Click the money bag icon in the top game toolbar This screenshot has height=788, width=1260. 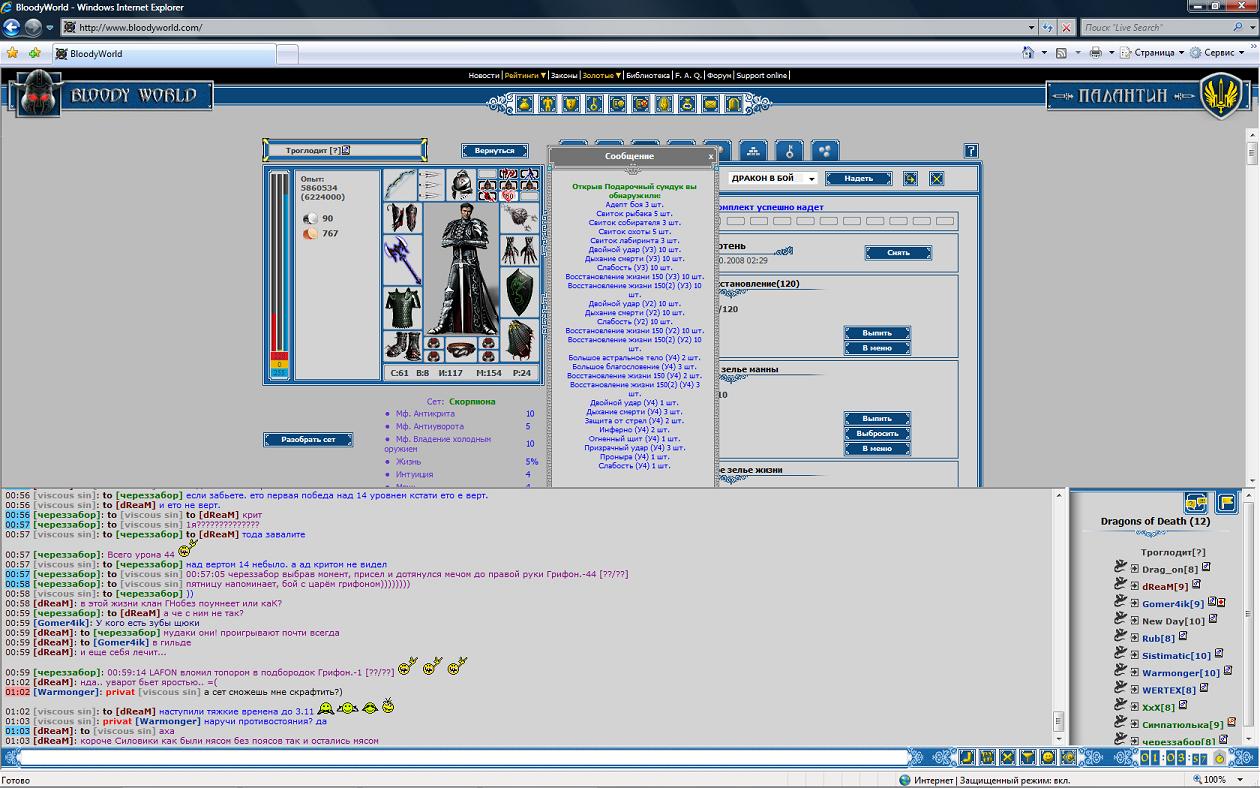(525, 103)
